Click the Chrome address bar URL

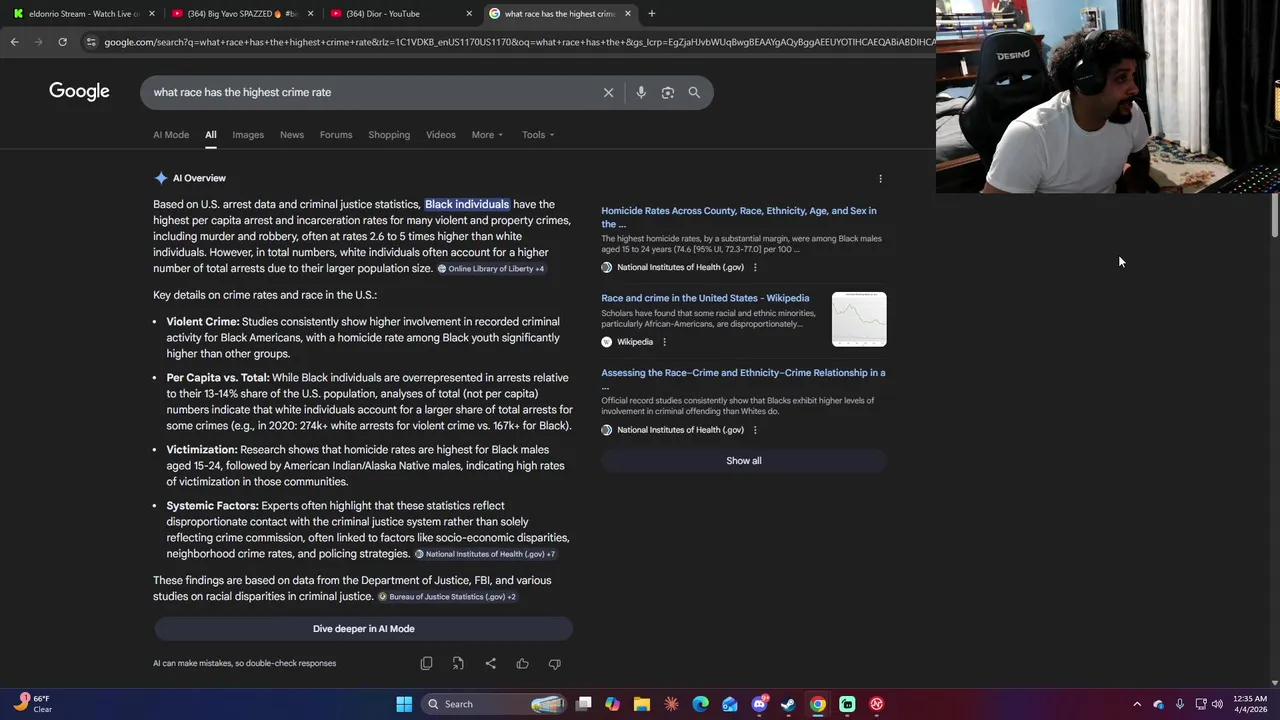point(520,42)
